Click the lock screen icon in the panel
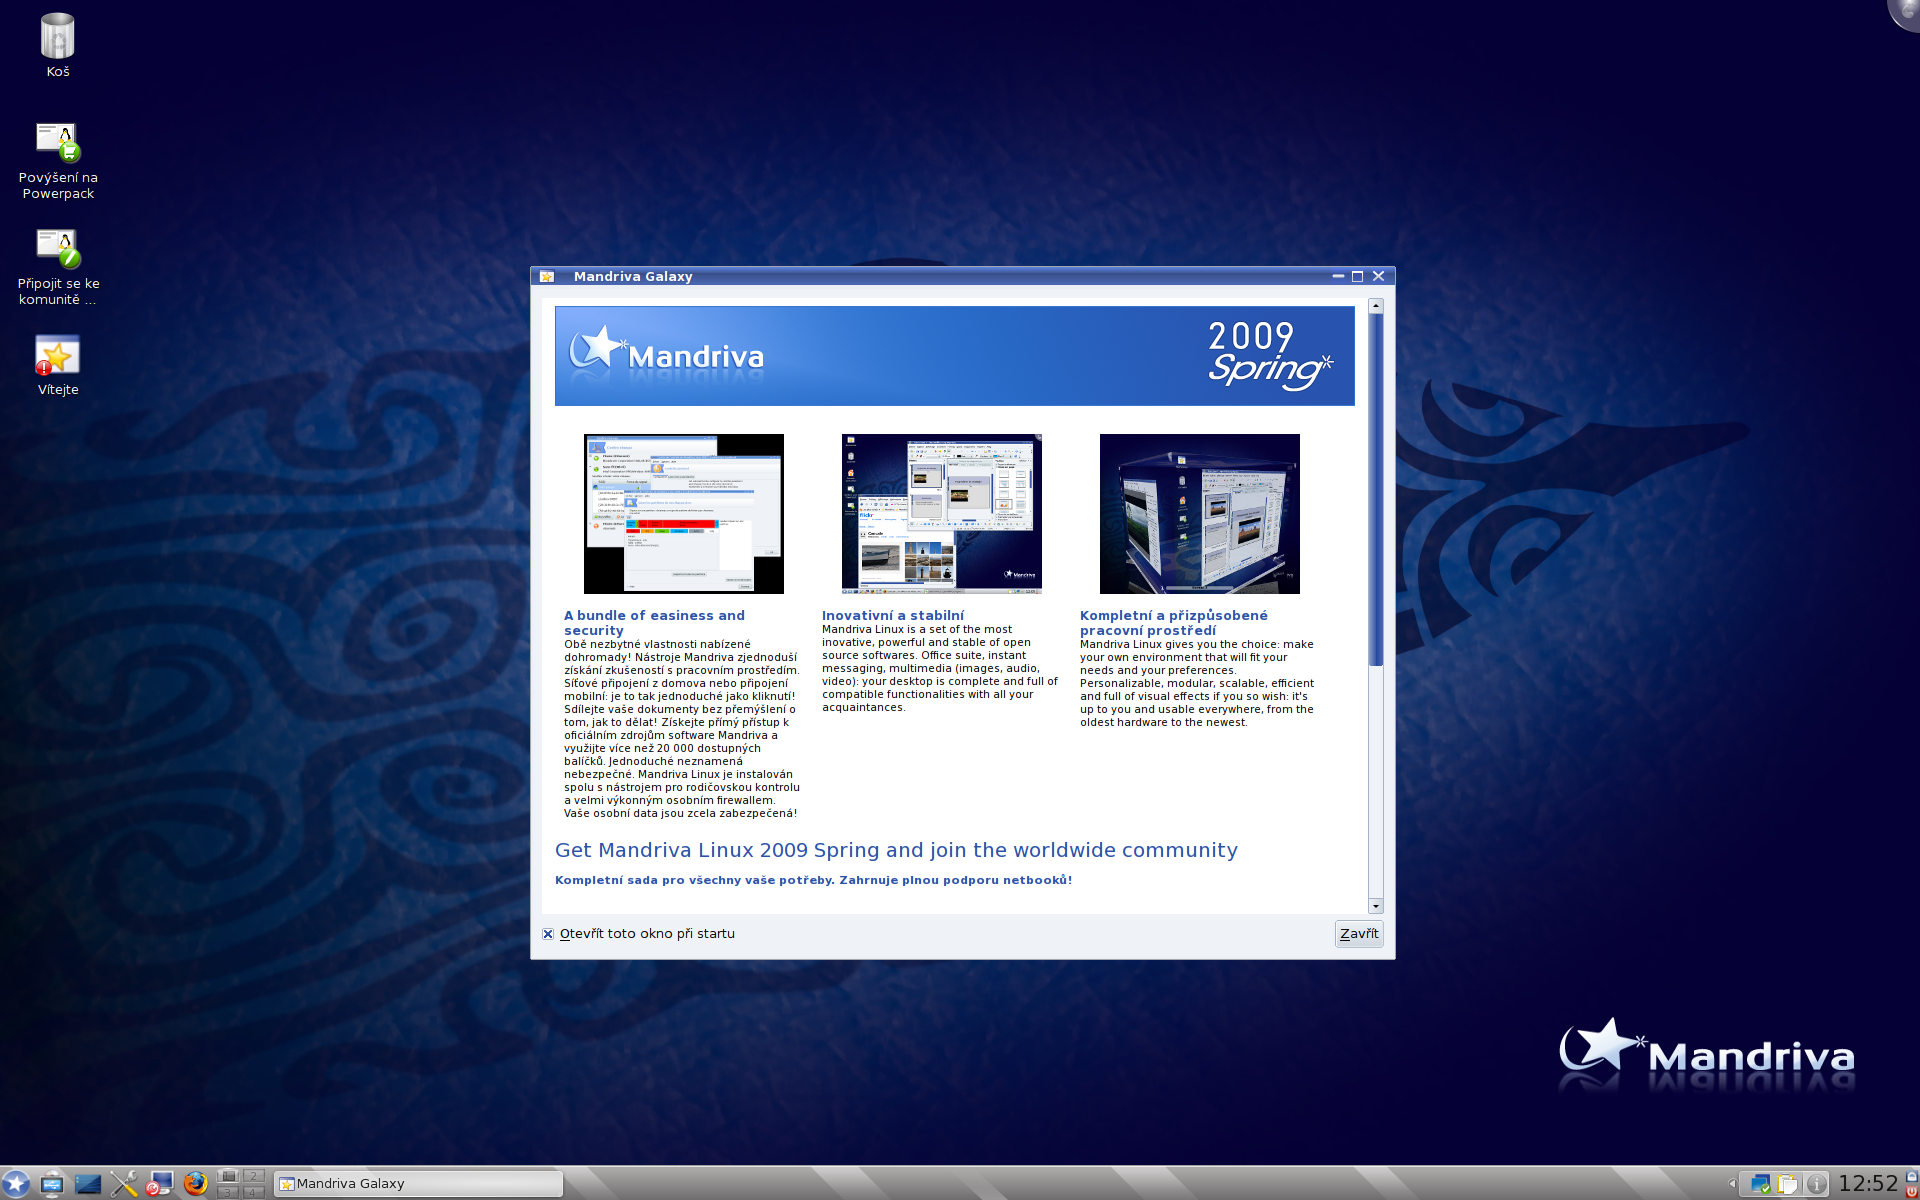 point(1912,1176)
